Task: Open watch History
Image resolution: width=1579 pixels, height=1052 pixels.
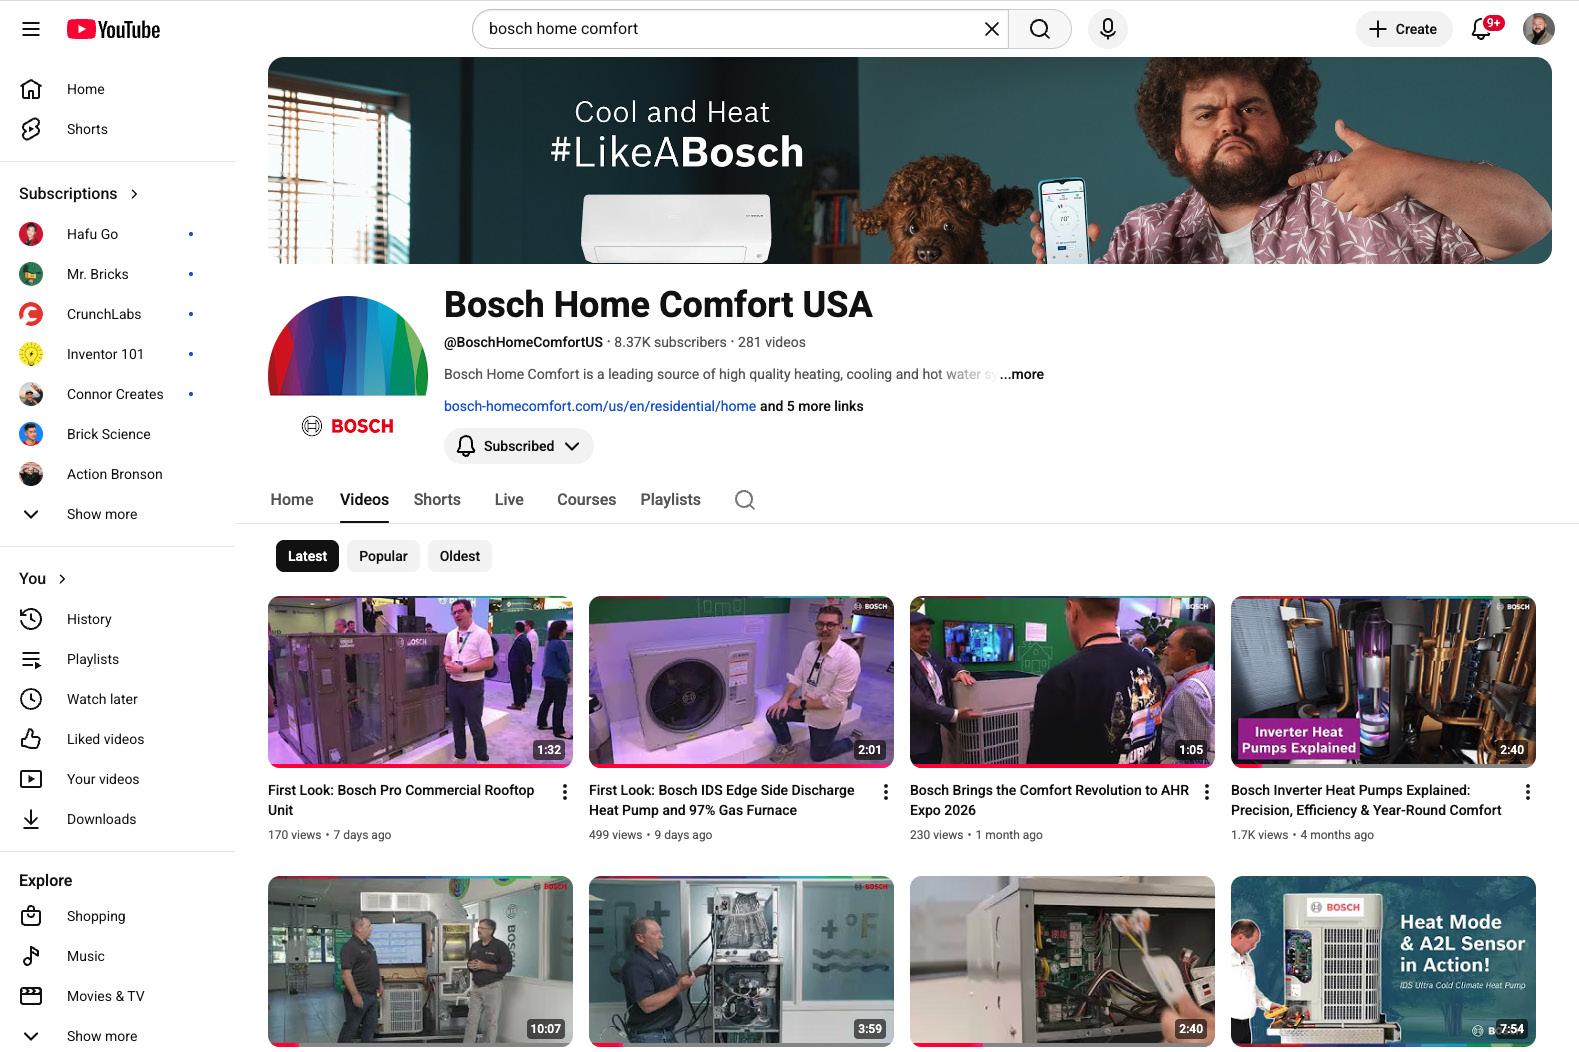Action: click(x=118, y=619)
